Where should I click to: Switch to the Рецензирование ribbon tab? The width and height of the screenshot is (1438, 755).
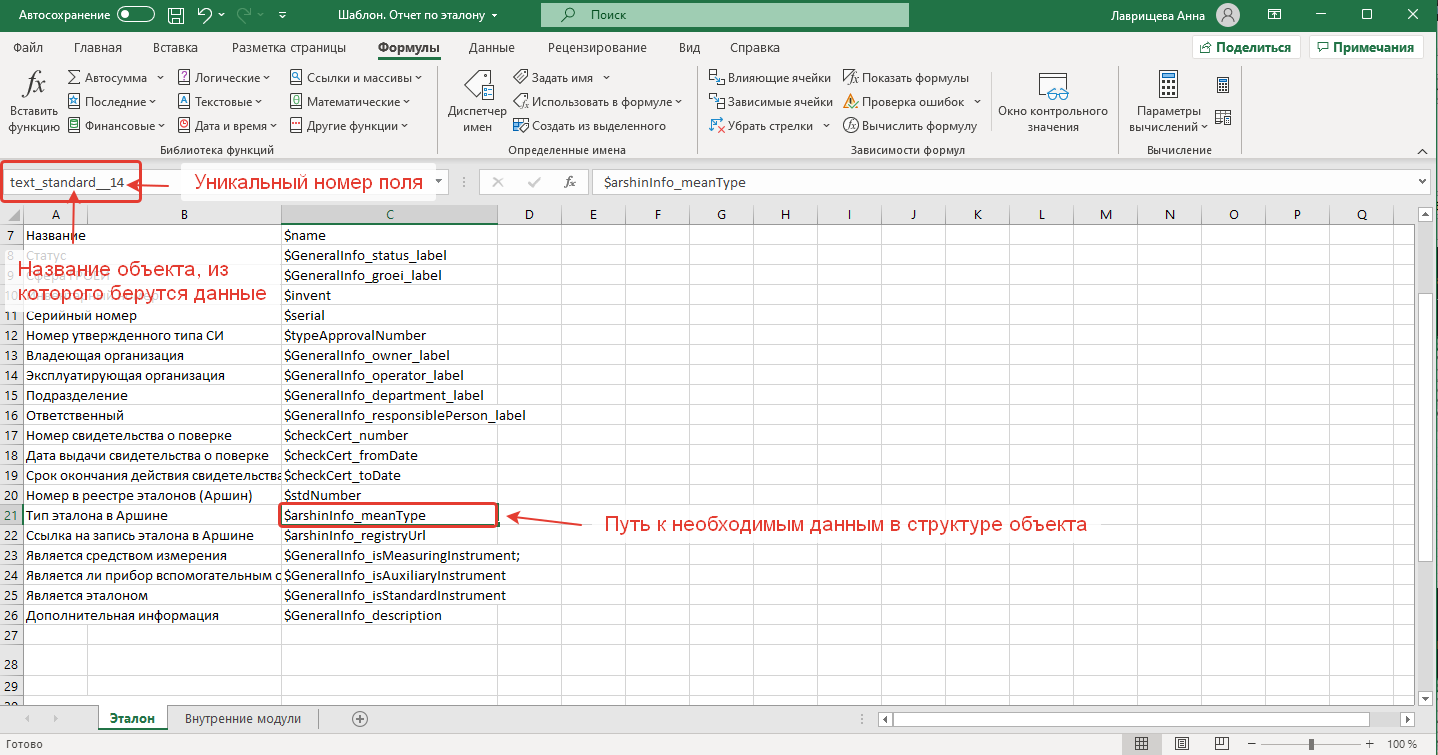click(x=598, y=48)
